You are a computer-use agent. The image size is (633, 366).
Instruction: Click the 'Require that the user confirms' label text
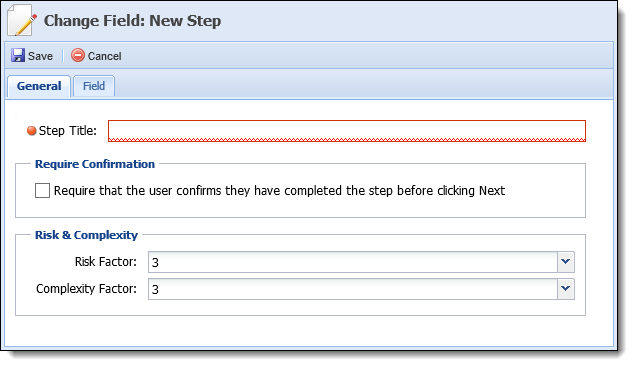(x=279, y=190)
